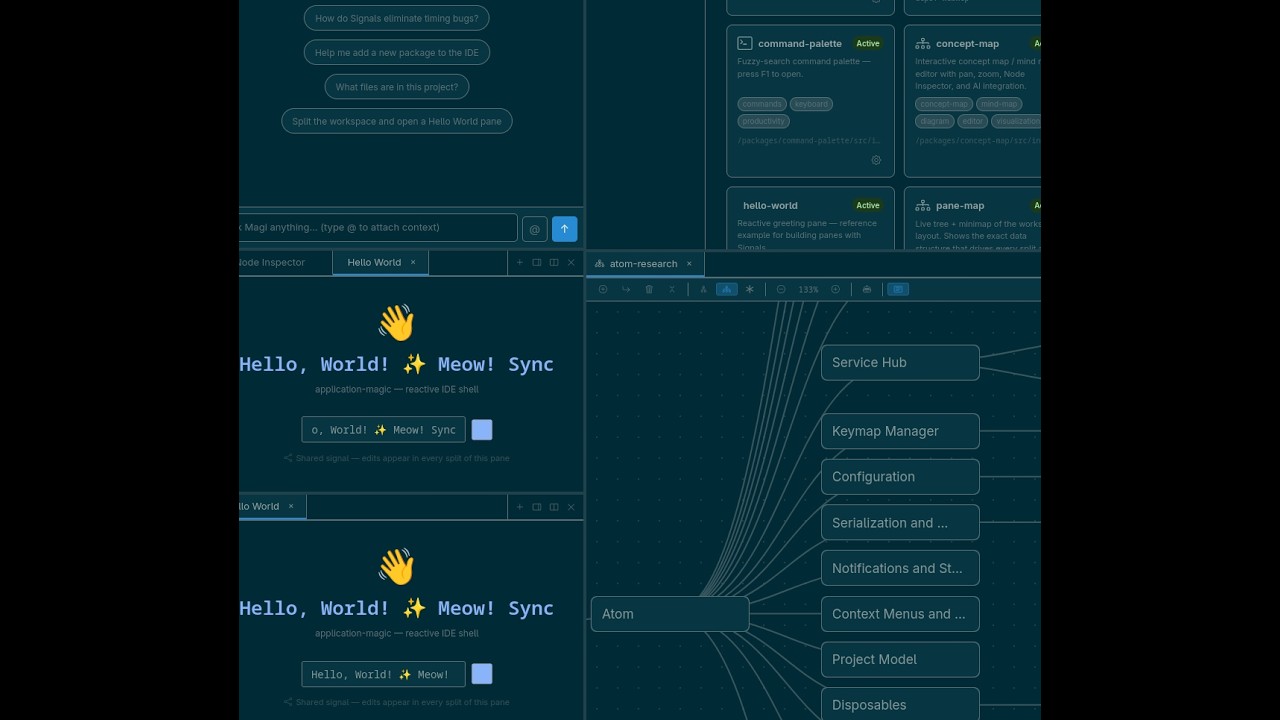Select the Service Hub node
1280x720 pixels.
900,363
